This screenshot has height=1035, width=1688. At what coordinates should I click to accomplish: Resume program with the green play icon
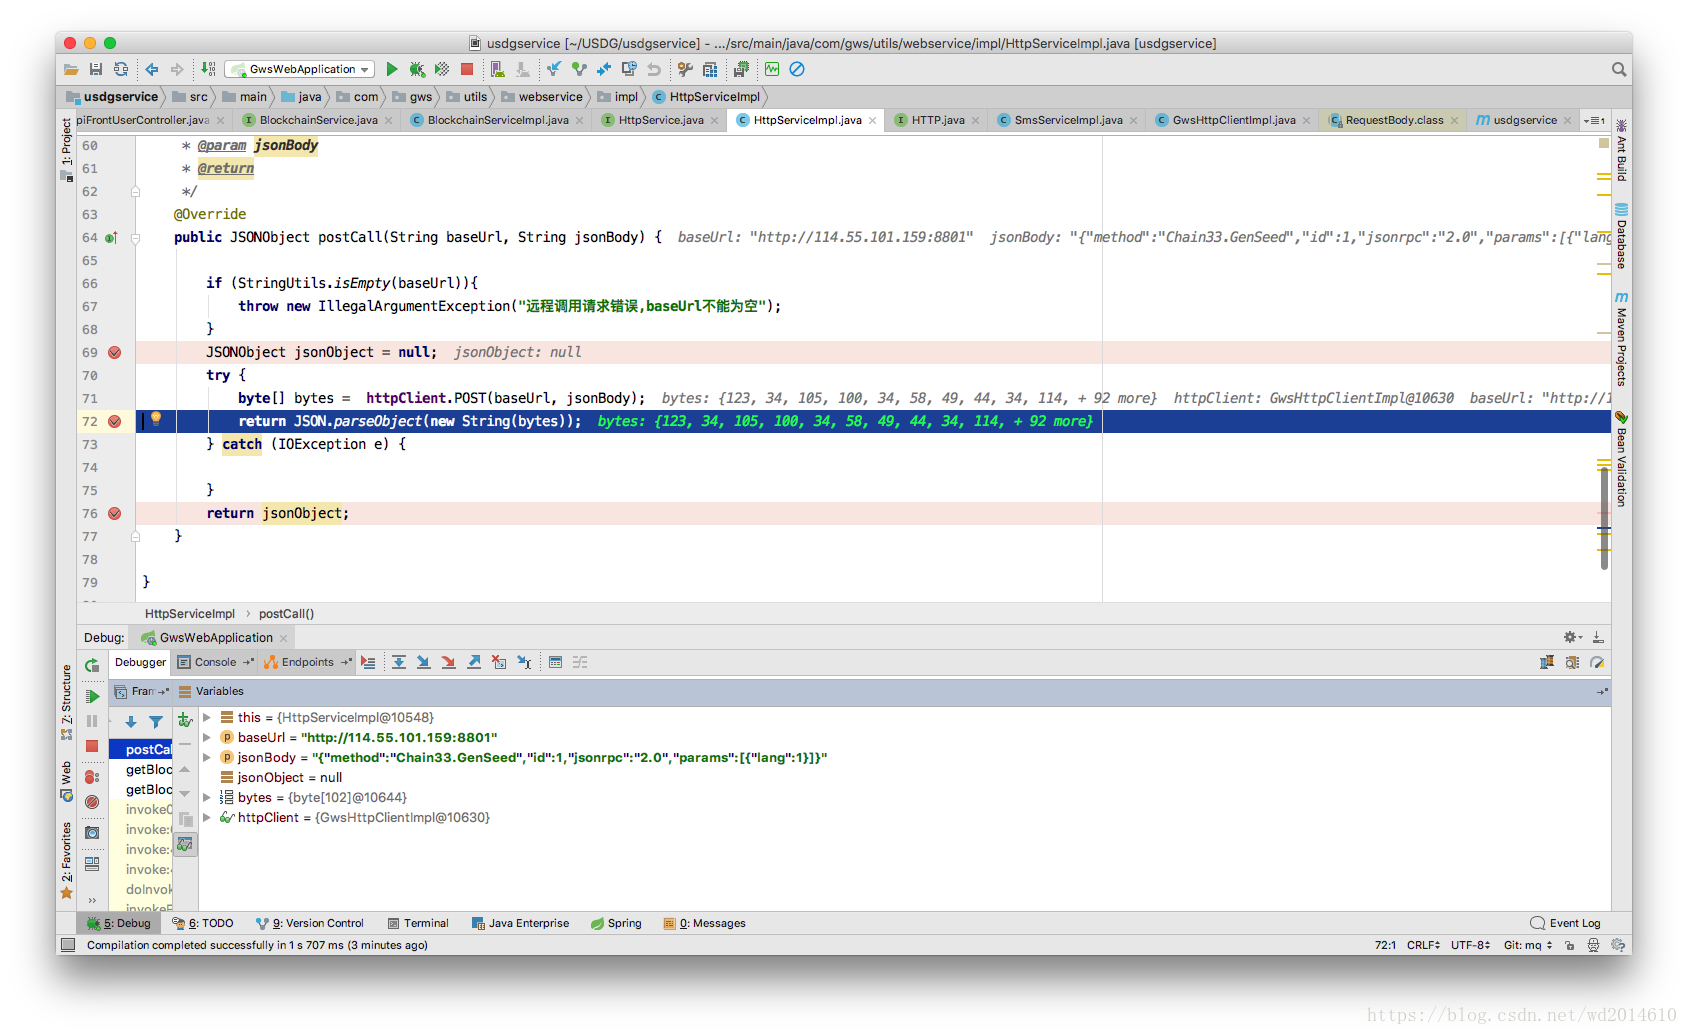[x=92, y=696]
